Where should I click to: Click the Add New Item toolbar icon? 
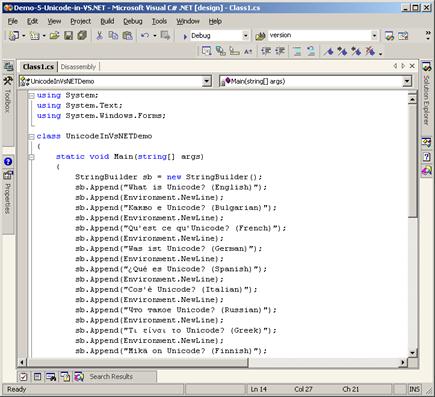coord(34,36)
